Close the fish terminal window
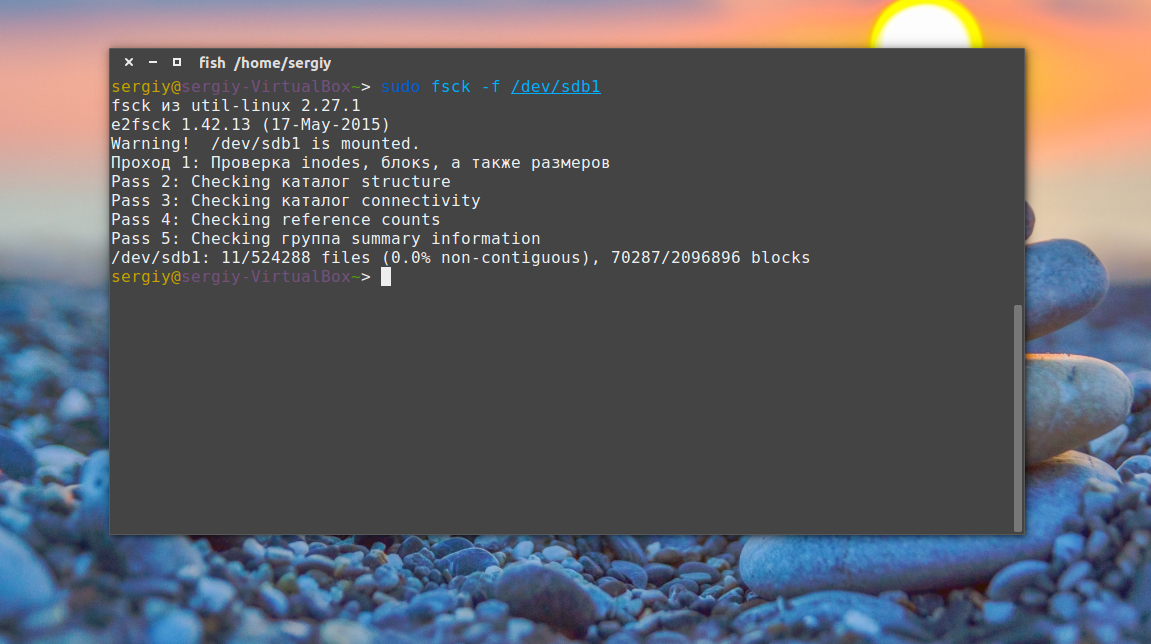Image resolution: width=1151 pixels, height=644 pixels. tap(129, 62)
